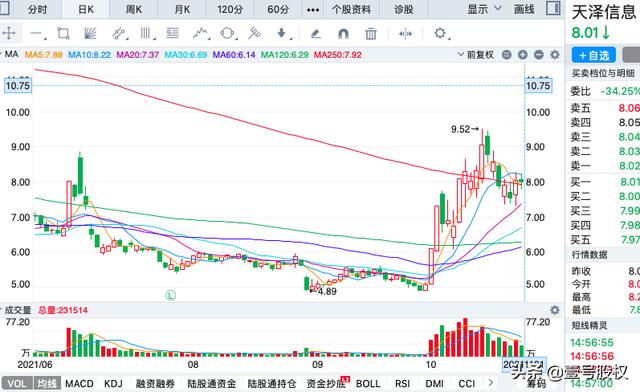
Task: Click the plus circle on MA bar
Action: [x=522, y=55]
